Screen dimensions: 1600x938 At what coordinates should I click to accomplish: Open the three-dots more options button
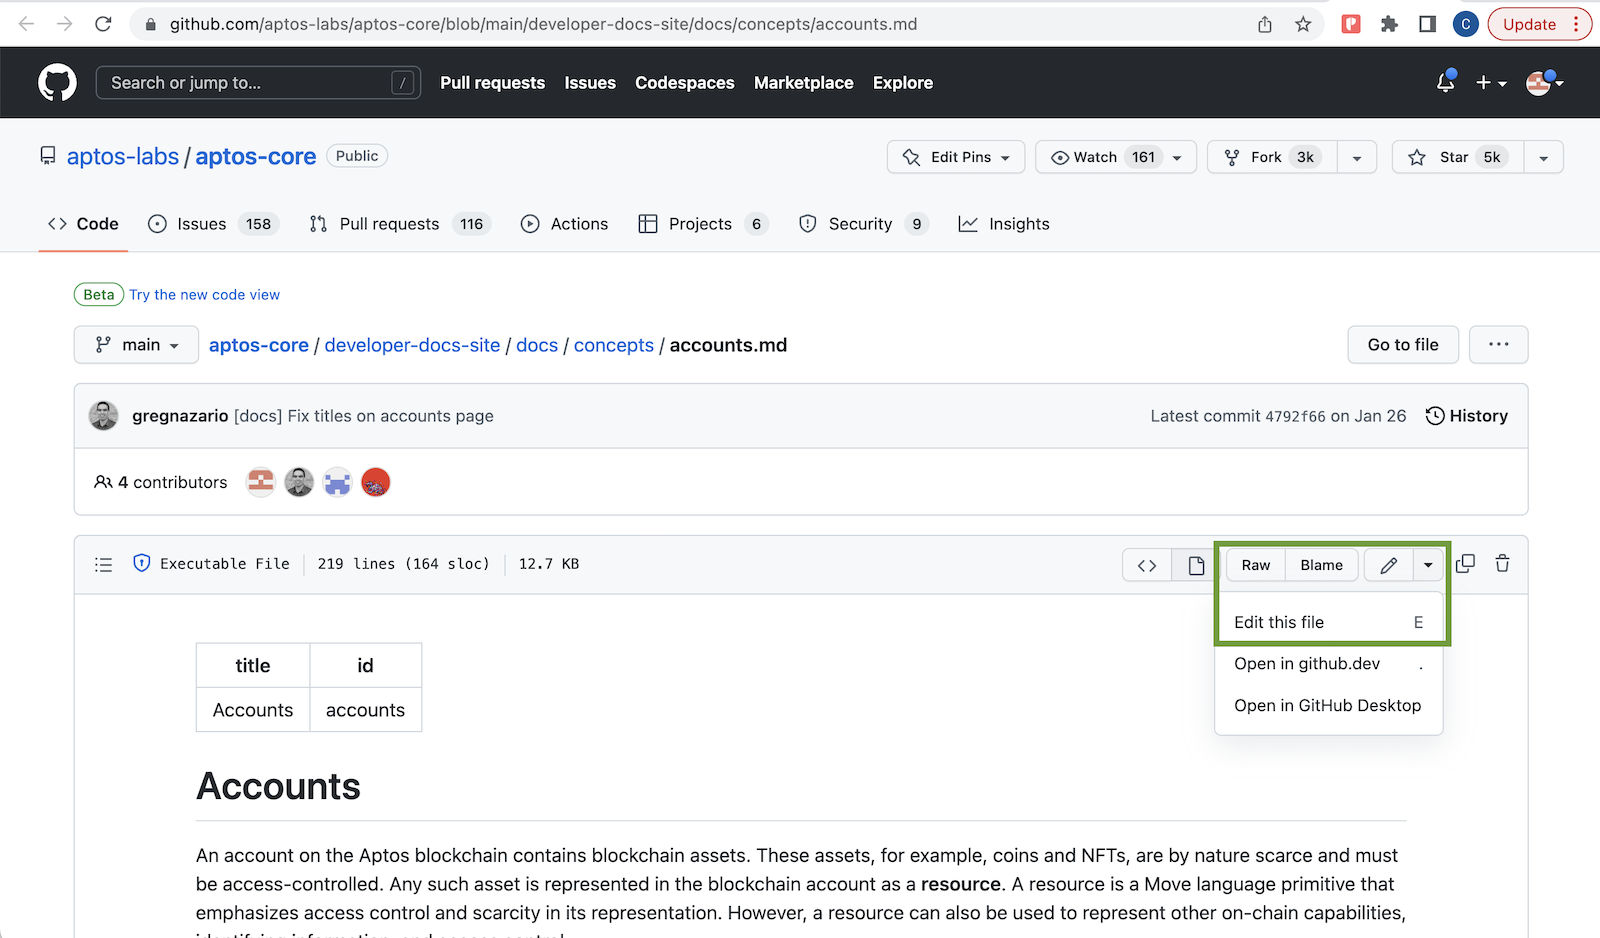[x=1498, y=345]
